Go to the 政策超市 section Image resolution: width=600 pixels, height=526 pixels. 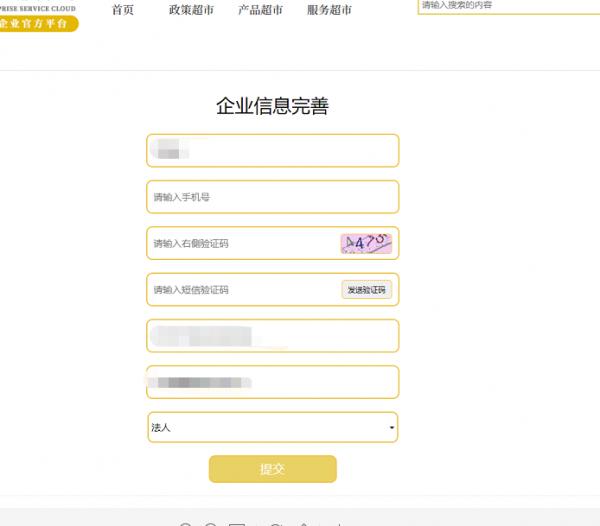coord(191,10)
